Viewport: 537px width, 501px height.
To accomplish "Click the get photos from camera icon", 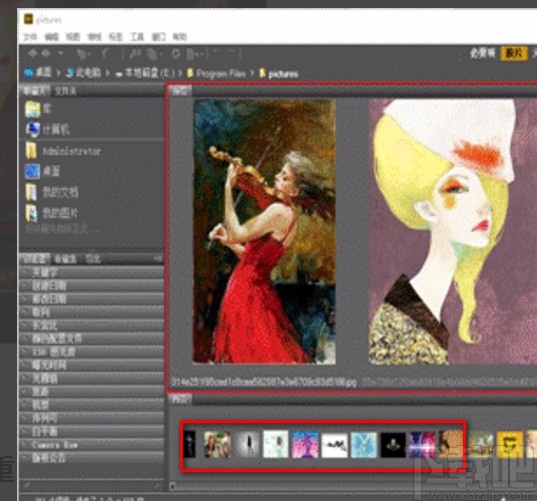I will click(x=135, y=53).
